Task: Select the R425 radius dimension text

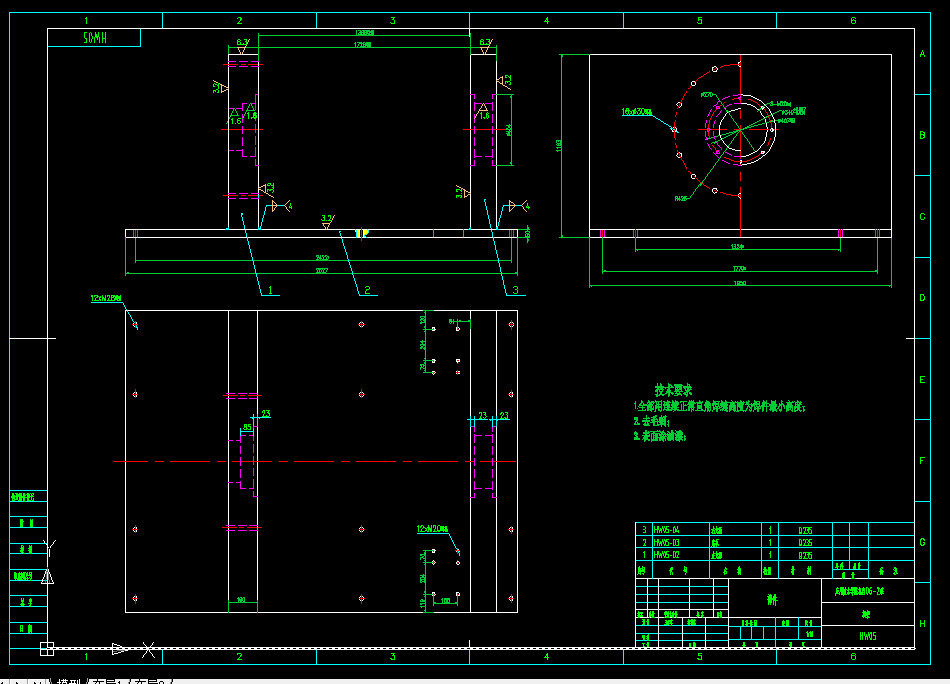Action: click(x=681, y=198)
